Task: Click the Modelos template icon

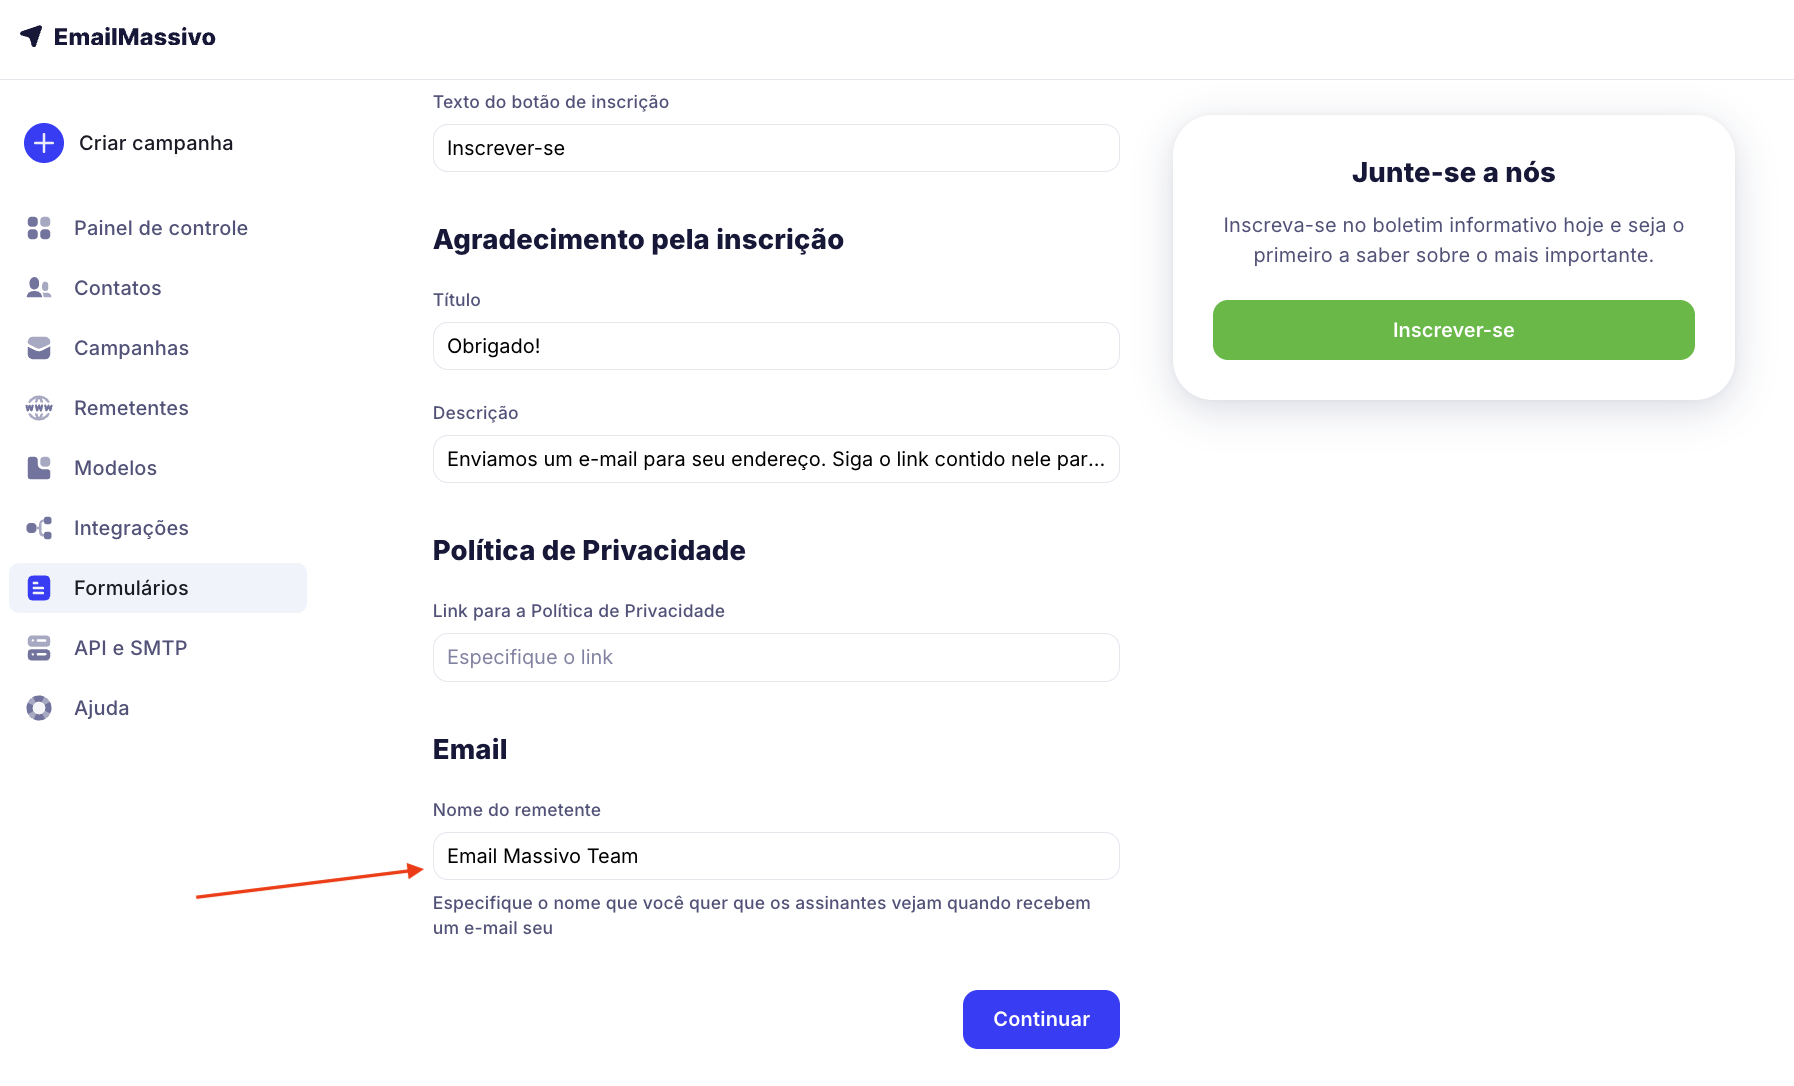Action: (x=39, y=468)
